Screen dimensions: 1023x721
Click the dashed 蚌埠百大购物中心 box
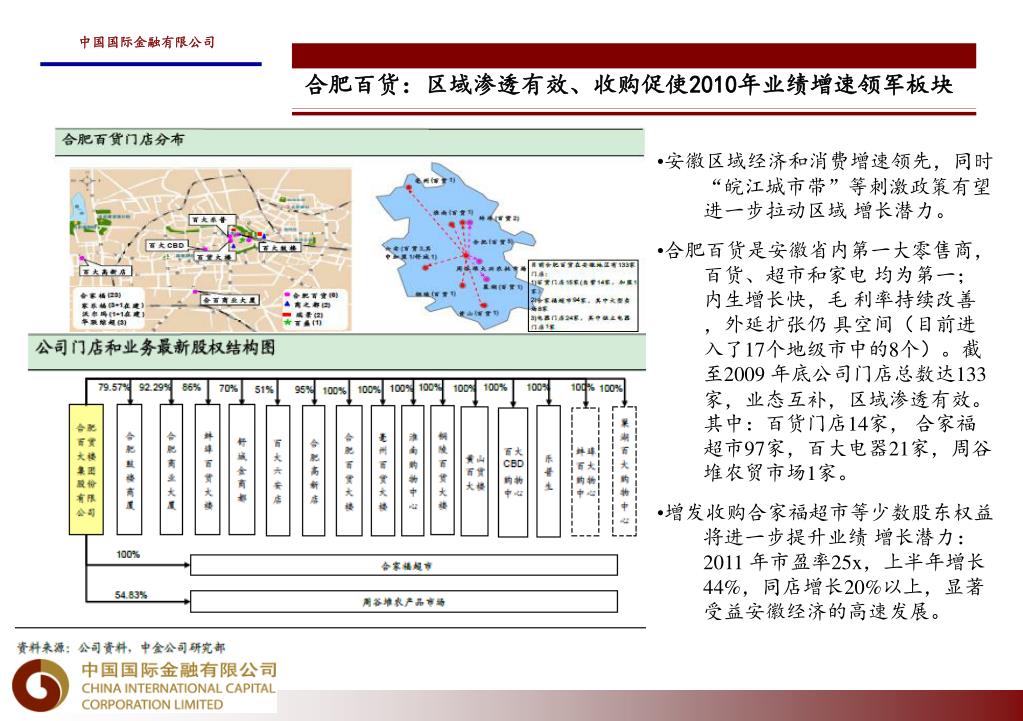585,471
